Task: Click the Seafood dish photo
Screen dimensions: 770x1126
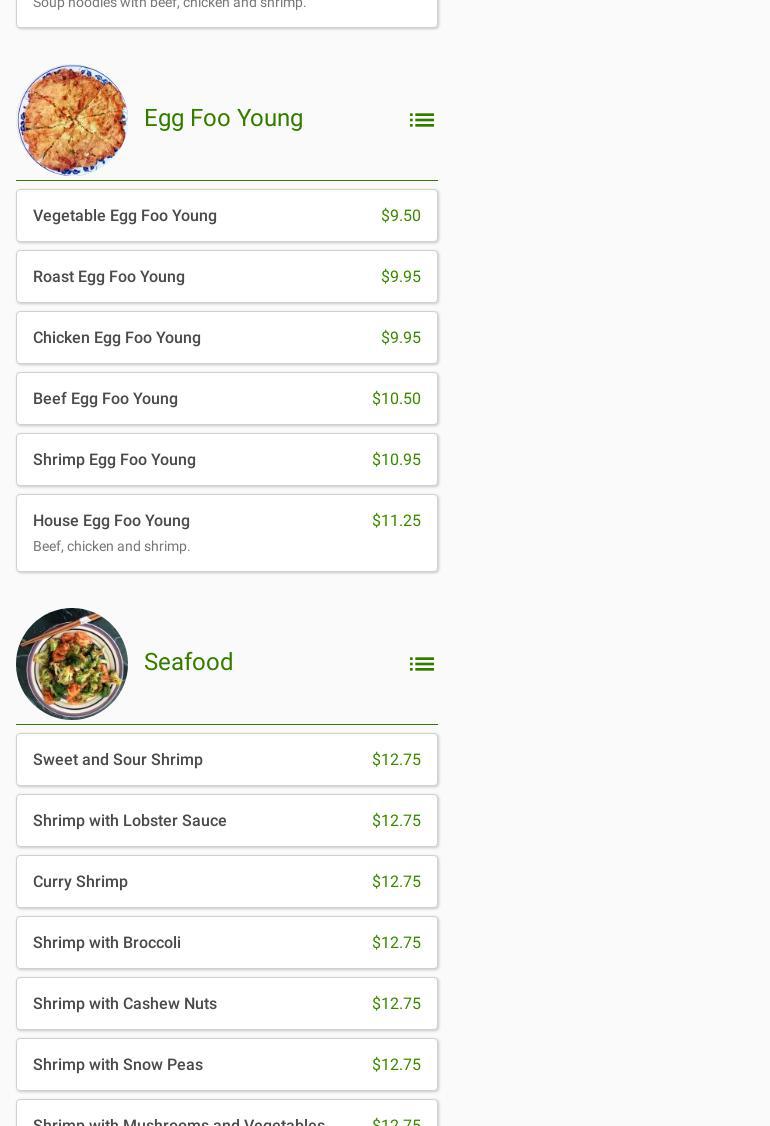Action: point(72,664)
